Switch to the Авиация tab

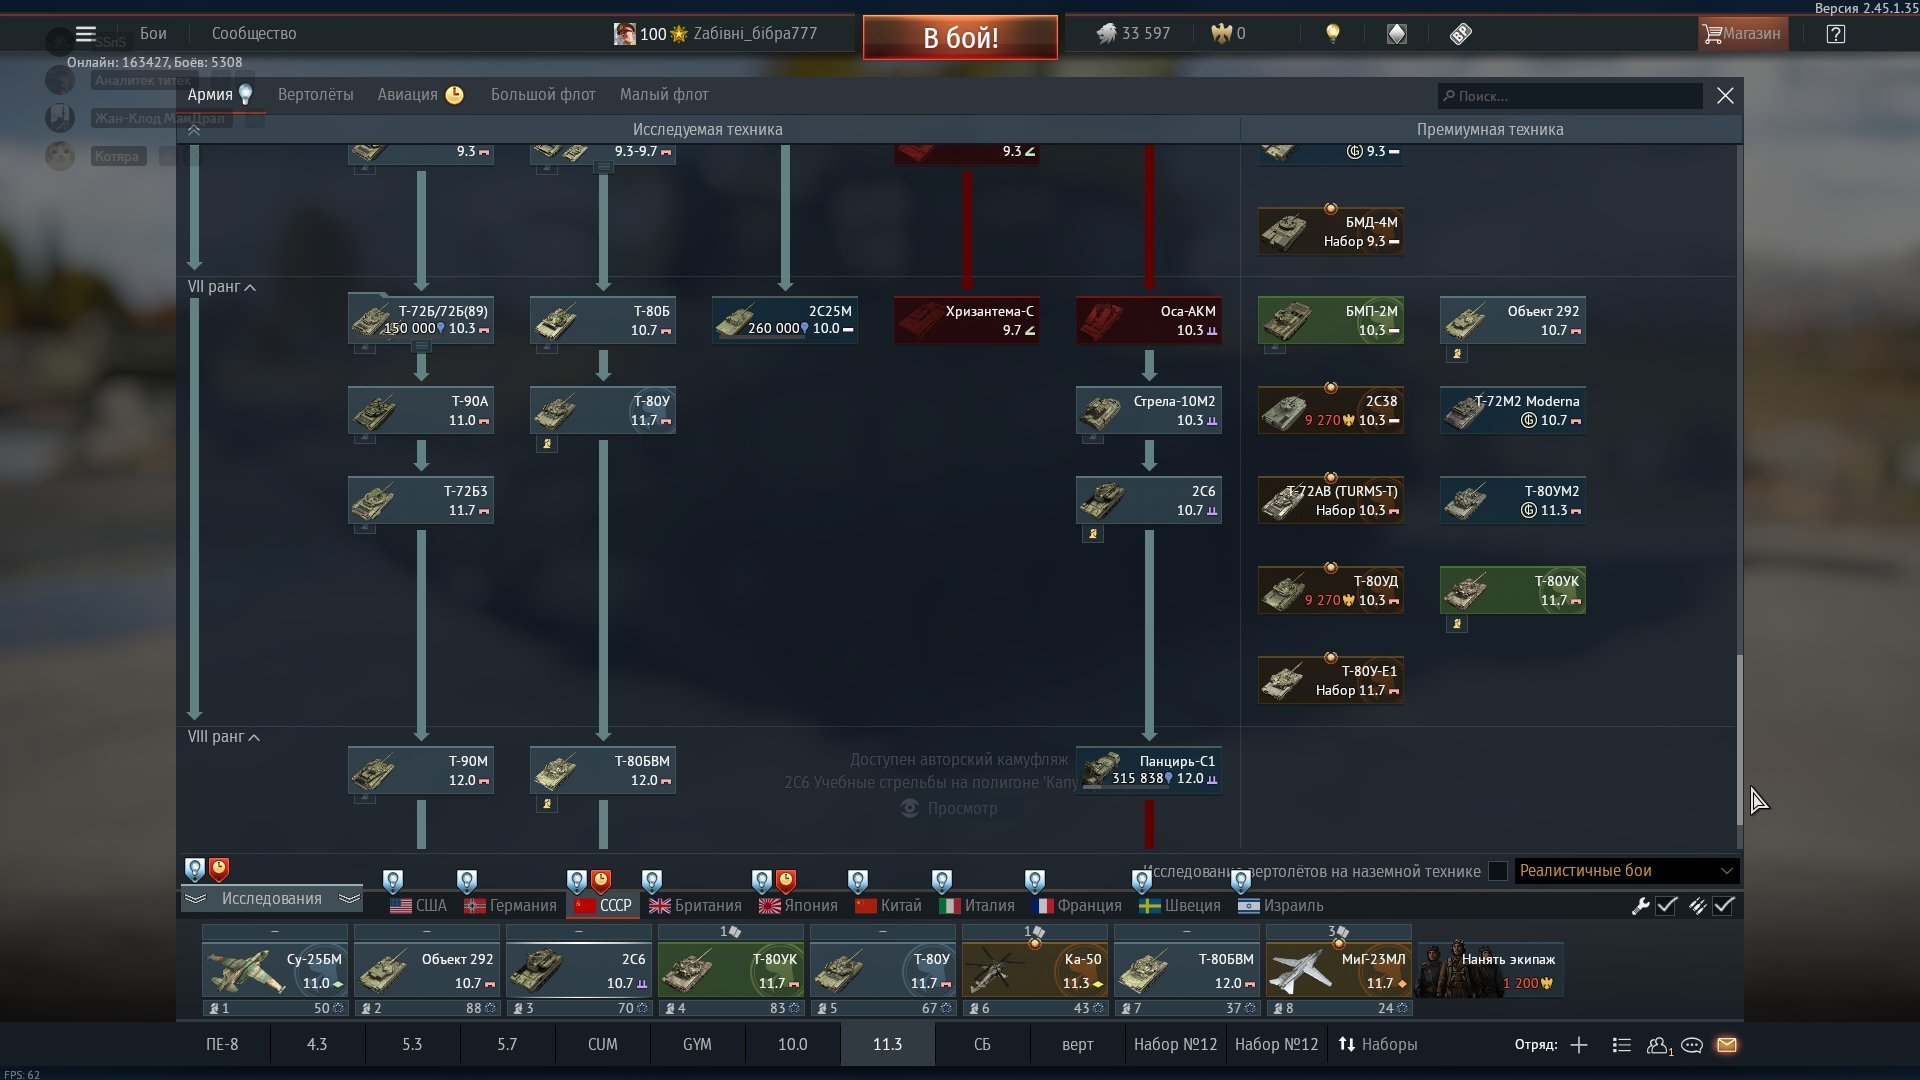(408, 95)
